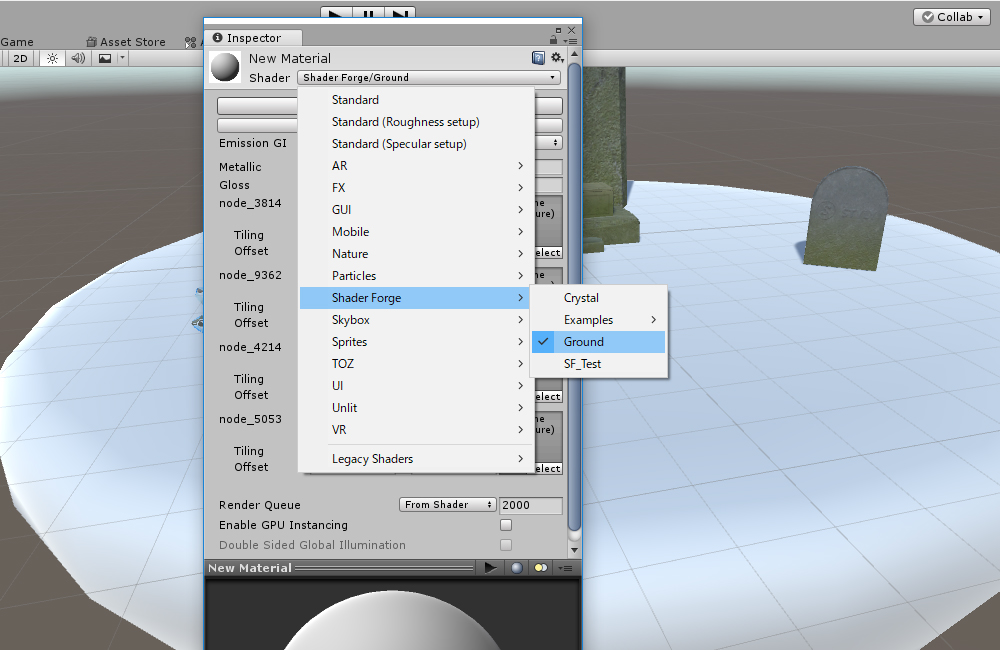
Task: Open Render Queue From Shader dropdown
Action: pos(448,505)
